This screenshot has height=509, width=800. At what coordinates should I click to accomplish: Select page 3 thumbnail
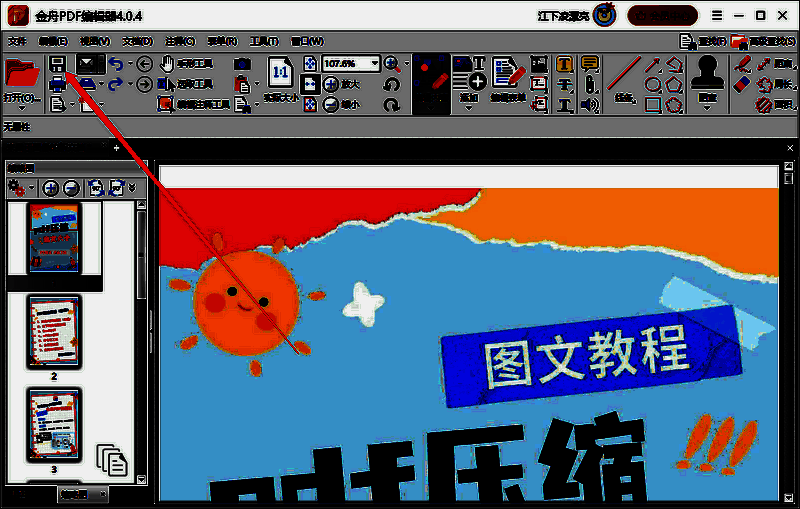(x=54, y=425)
